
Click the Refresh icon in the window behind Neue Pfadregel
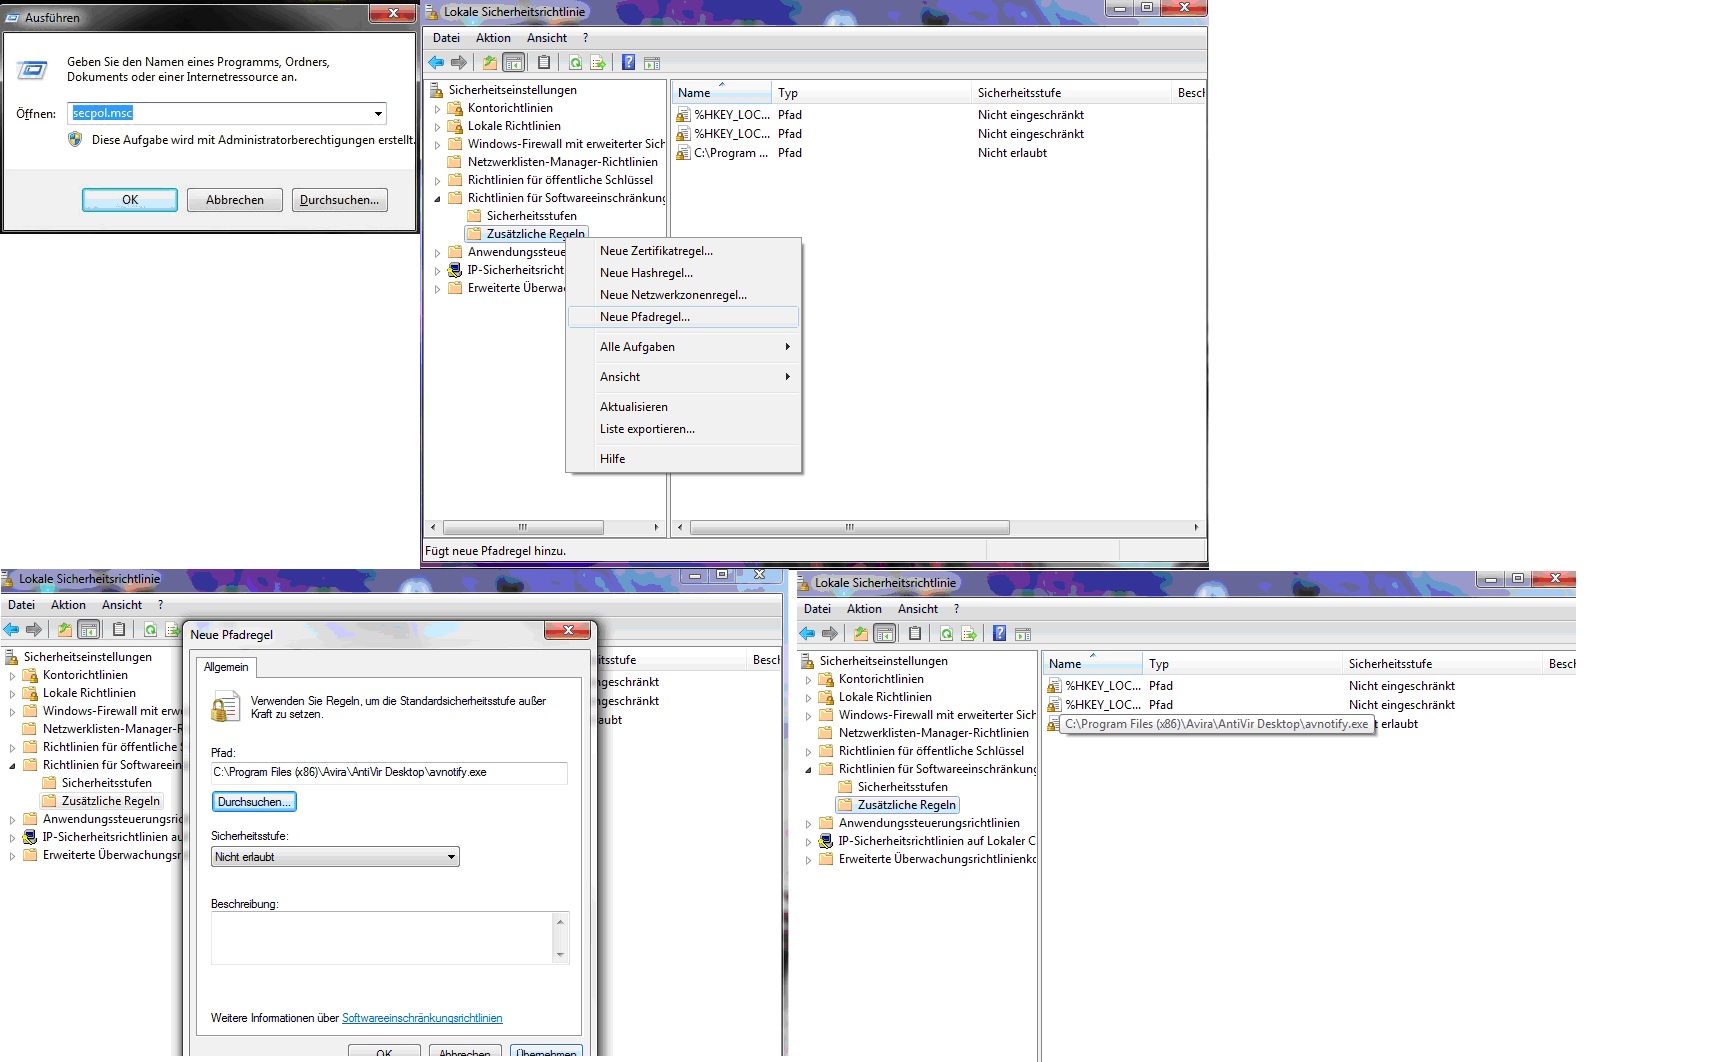tap(150, 630)
